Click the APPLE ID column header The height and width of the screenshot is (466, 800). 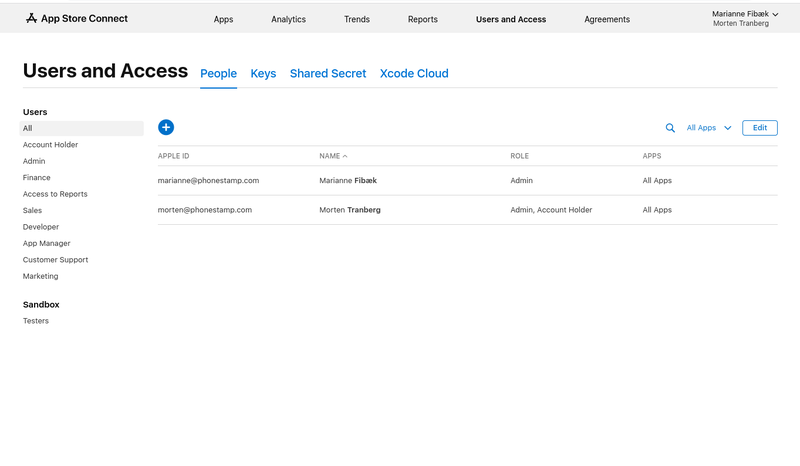[173, 156]
